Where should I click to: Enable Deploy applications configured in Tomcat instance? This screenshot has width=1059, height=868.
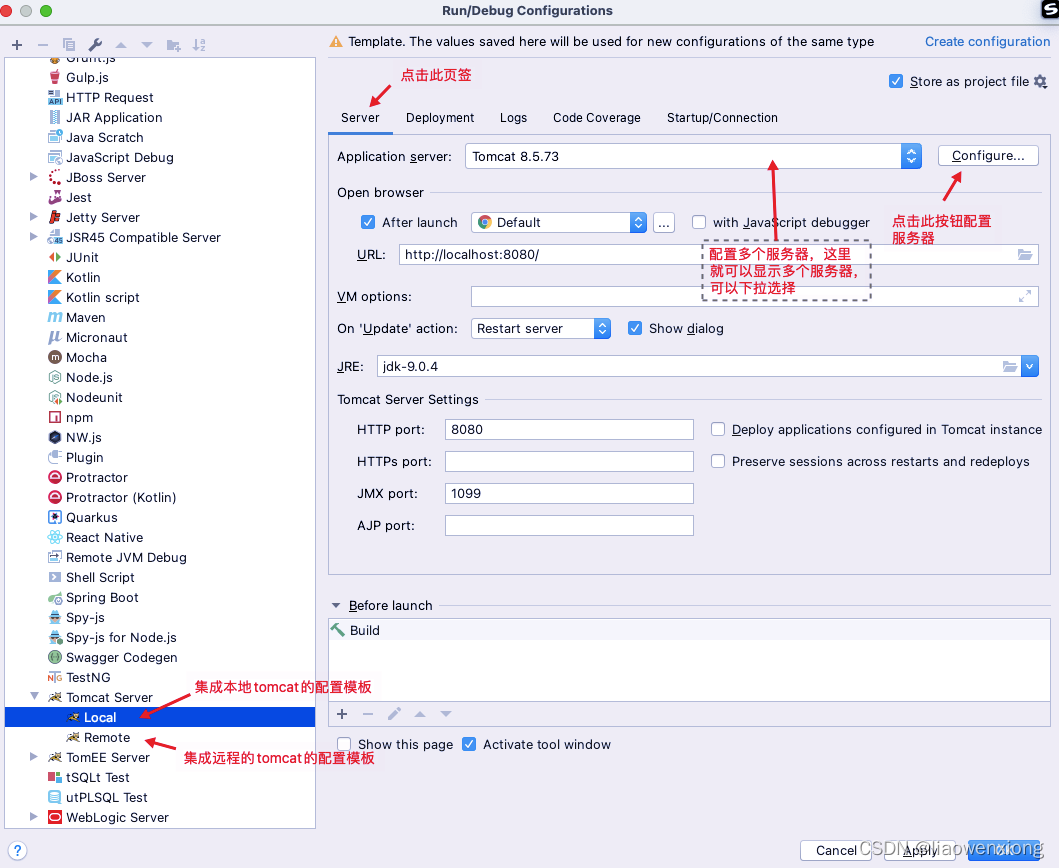point(718,430)
